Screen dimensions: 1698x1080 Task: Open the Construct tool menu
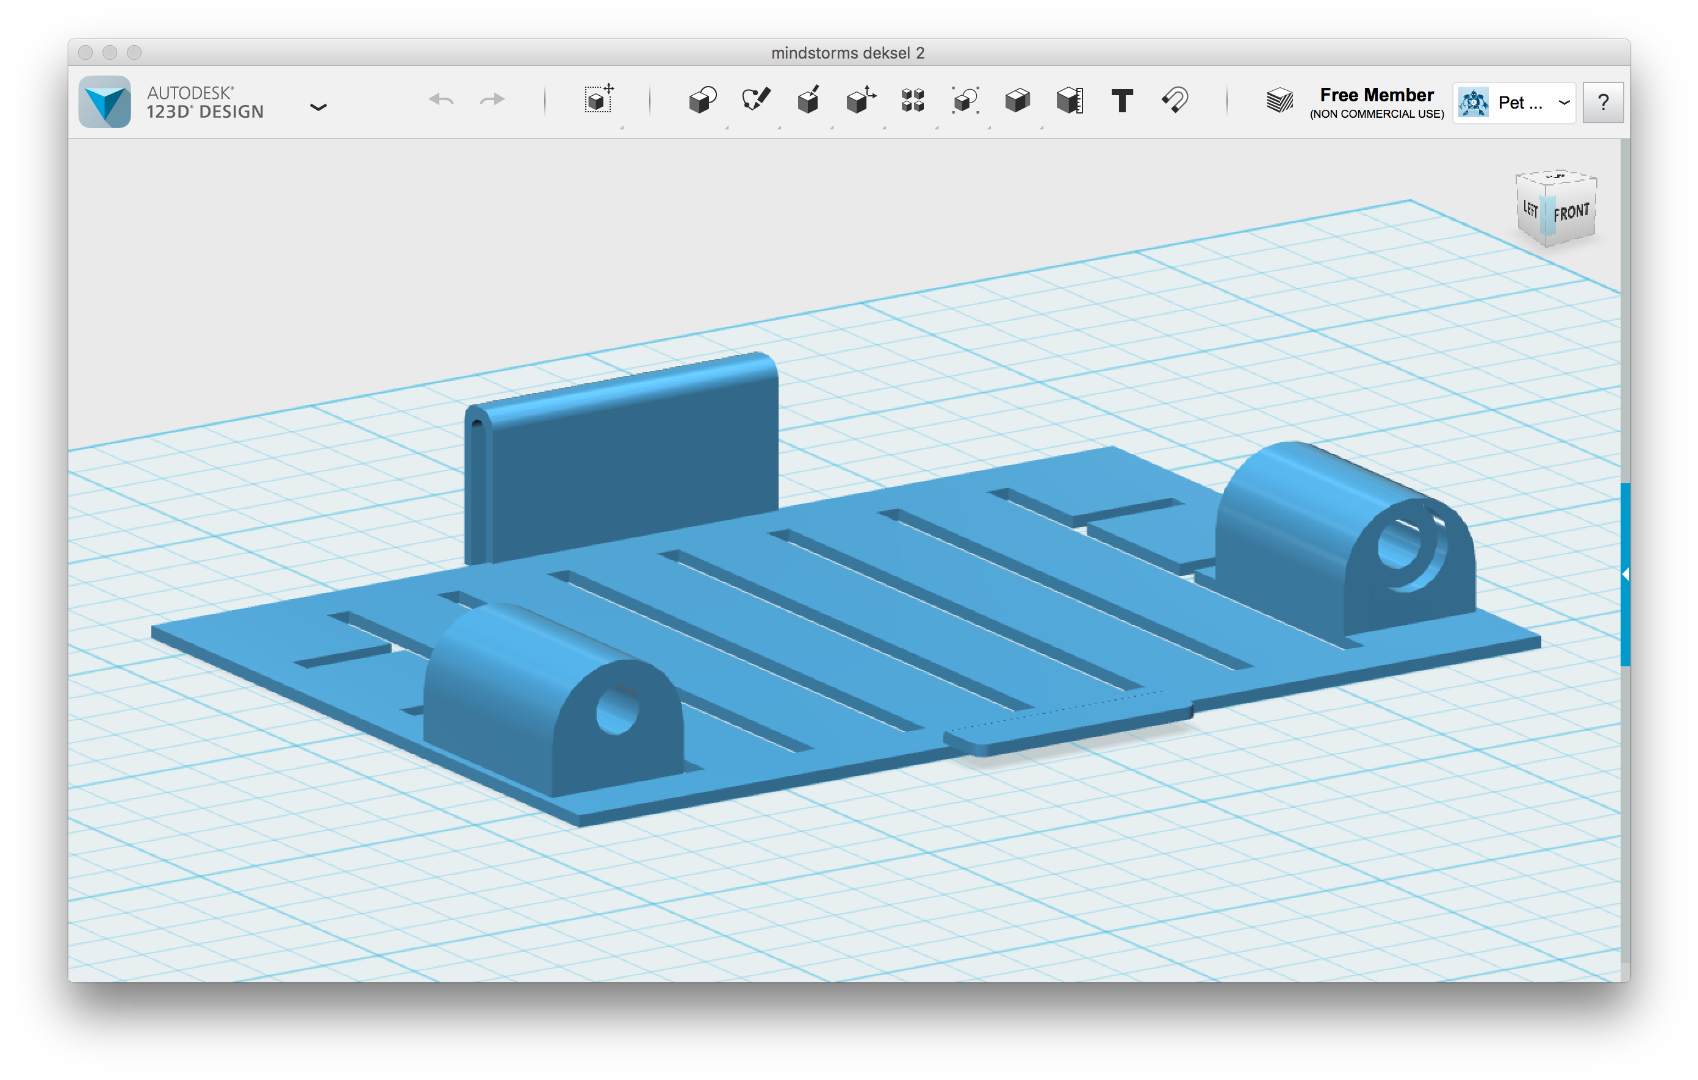click(808, 100)
